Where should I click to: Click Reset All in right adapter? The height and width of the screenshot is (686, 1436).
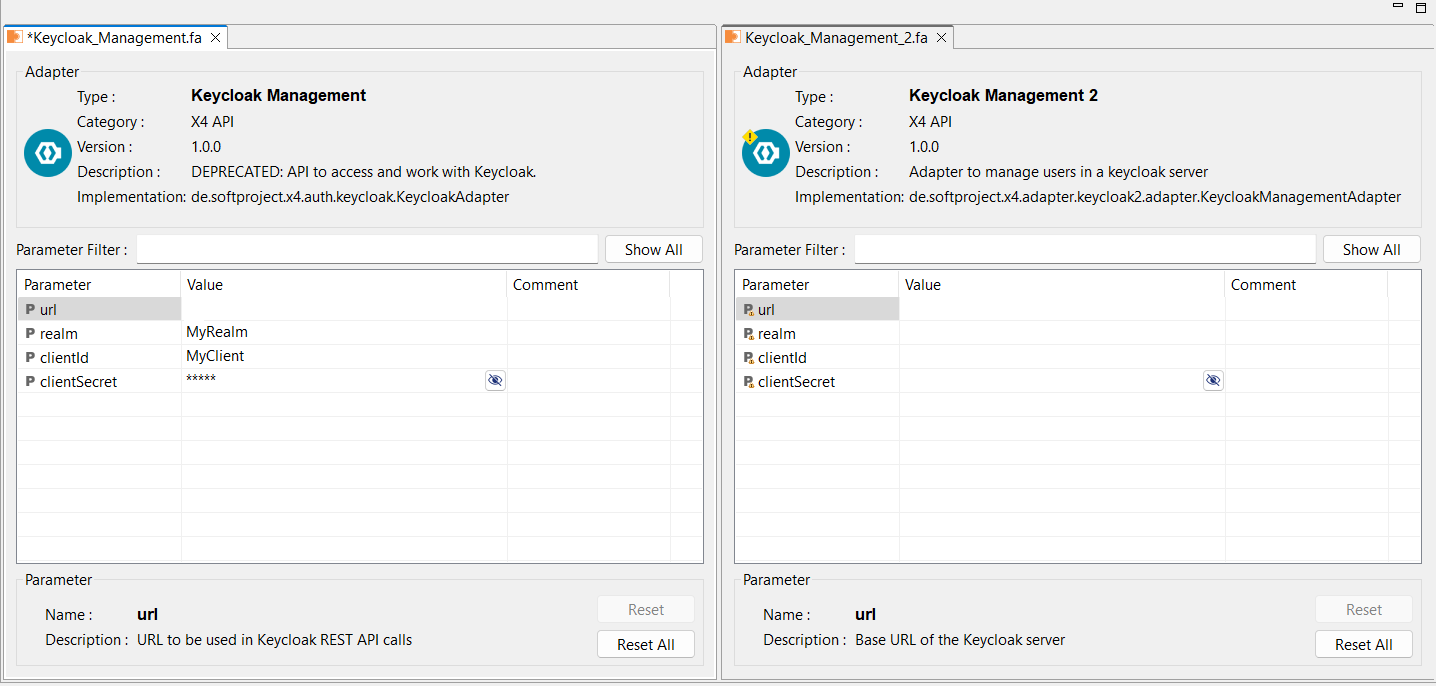coord(1364,645)
